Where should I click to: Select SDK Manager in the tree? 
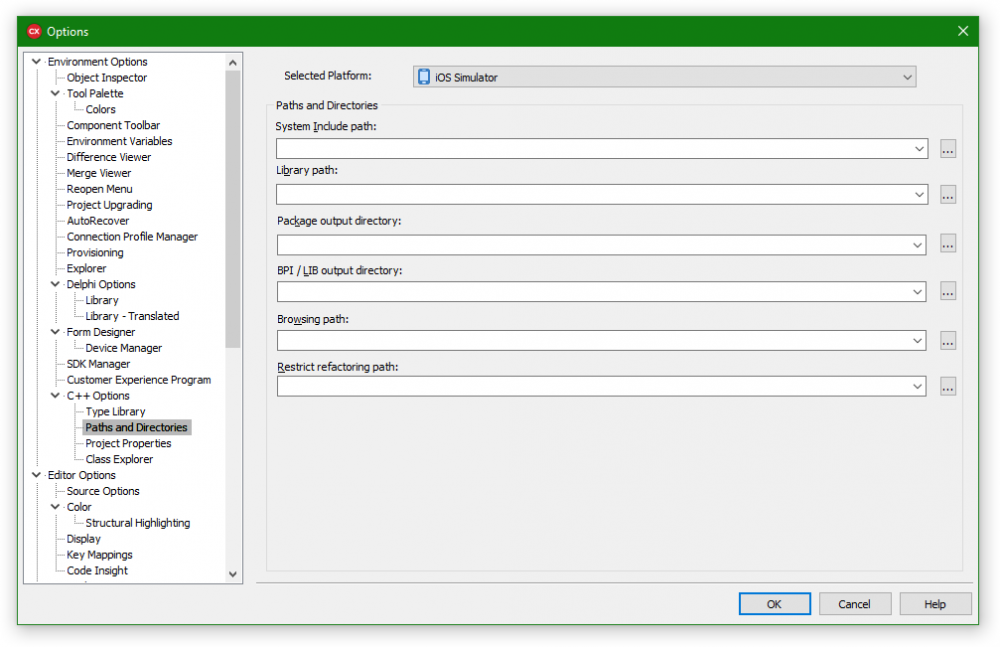pyautogui.click(x=98, y=364)
